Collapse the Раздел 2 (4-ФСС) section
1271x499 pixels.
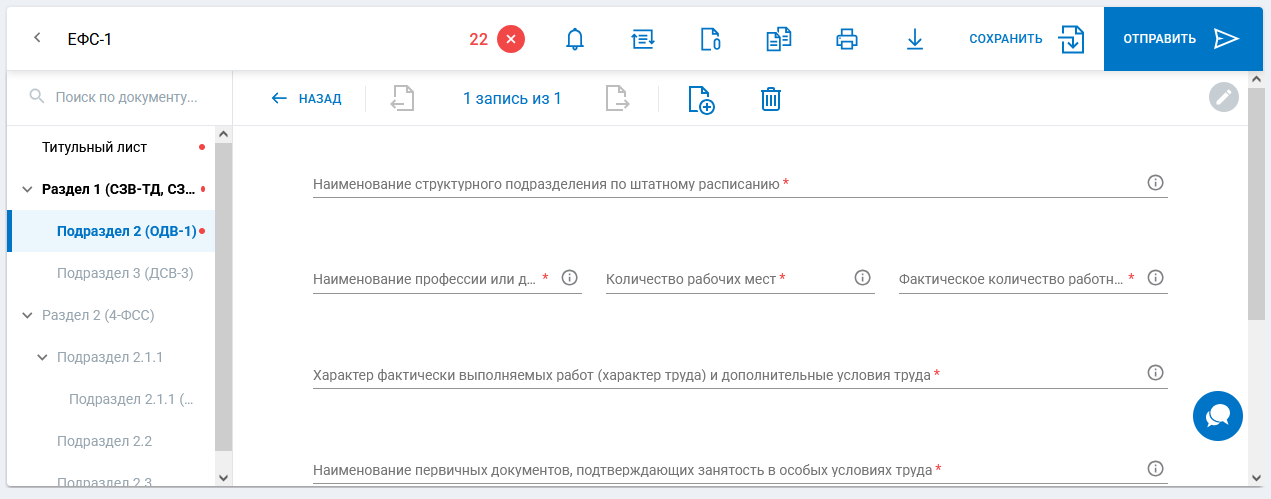coord(26,315)
